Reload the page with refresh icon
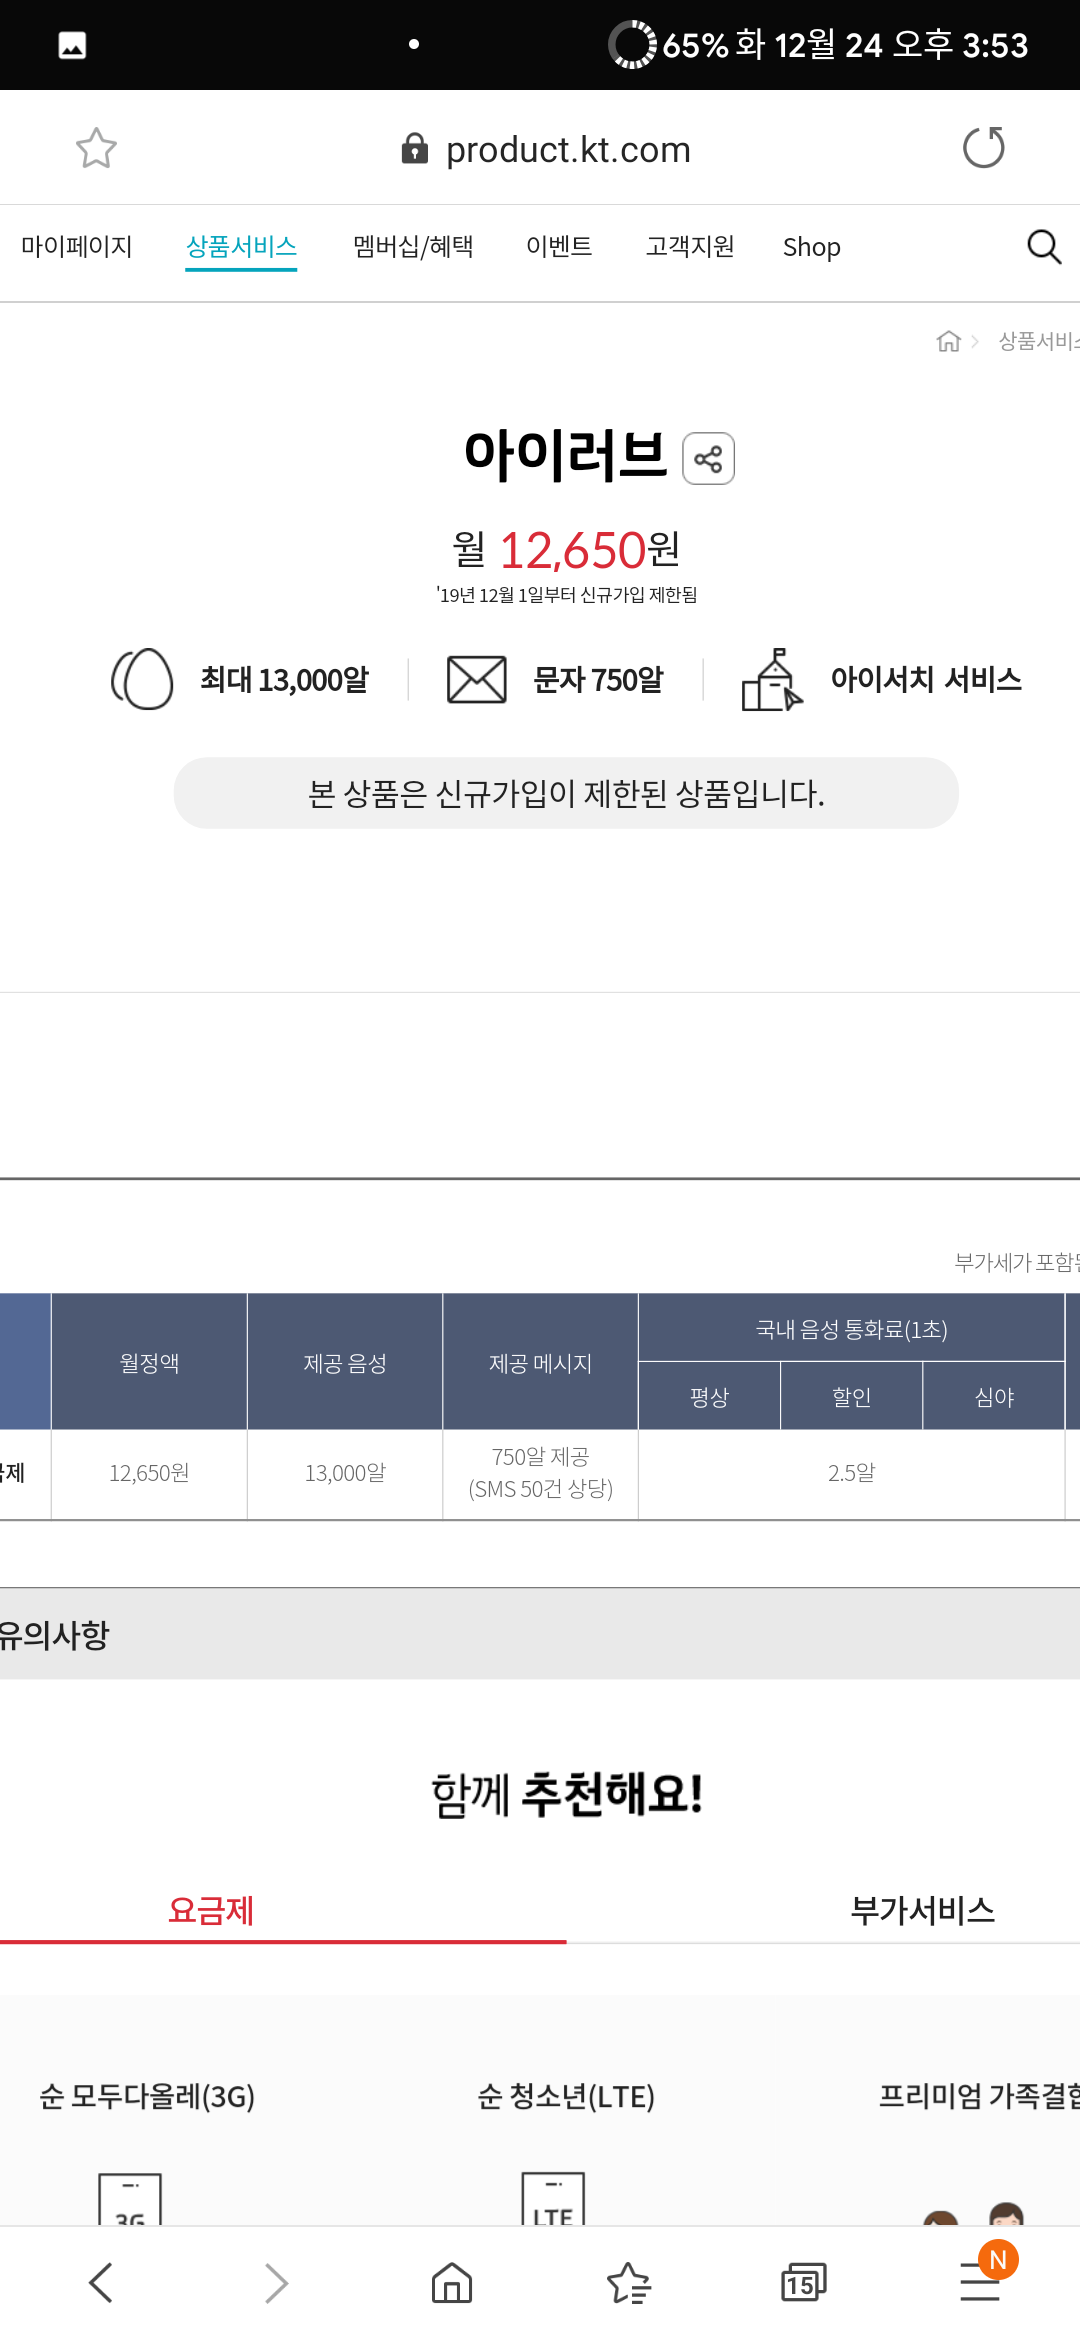1080x2340 pixels. coord(983,148)
